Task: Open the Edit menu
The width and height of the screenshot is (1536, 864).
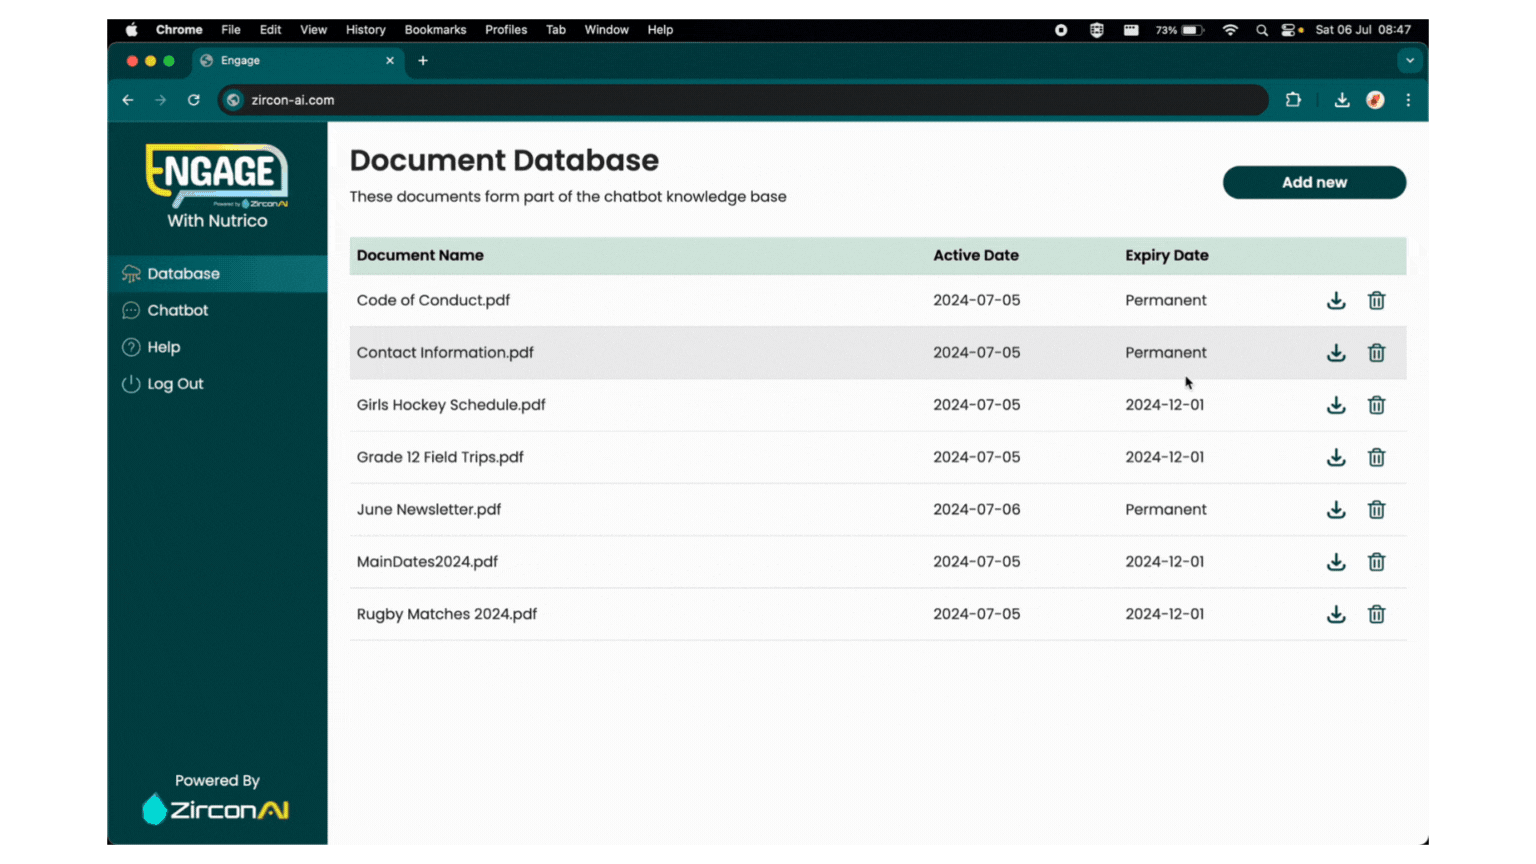Action: pyautogui.click(x=270, y=30)
